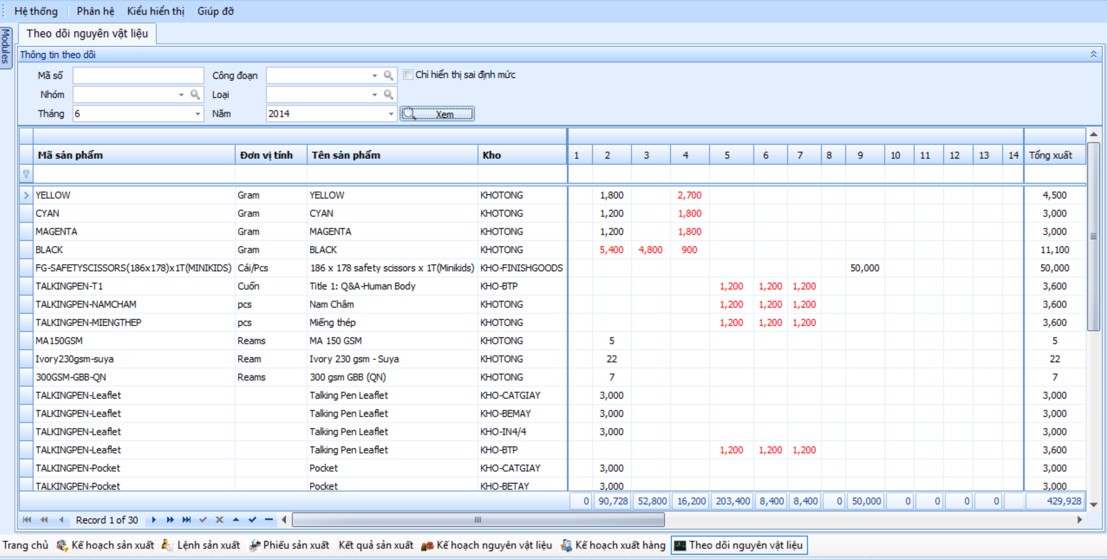Sort by Đơn vị tính column header
The width and height of the screenshot is (1107, 559).
tap(271, 155)
